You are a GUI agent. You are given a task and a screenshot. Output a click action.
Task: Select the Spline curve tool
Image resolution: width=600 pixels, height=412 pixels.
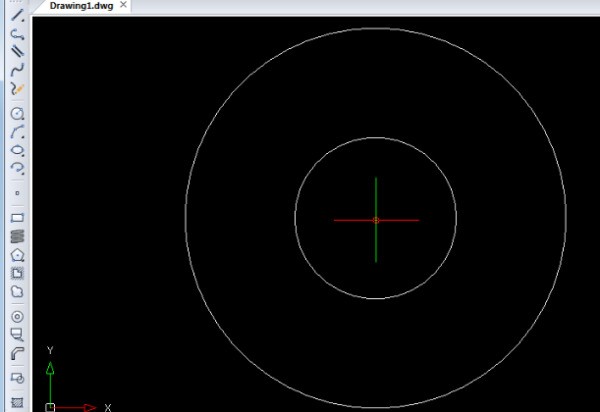(x=17, y=70)
